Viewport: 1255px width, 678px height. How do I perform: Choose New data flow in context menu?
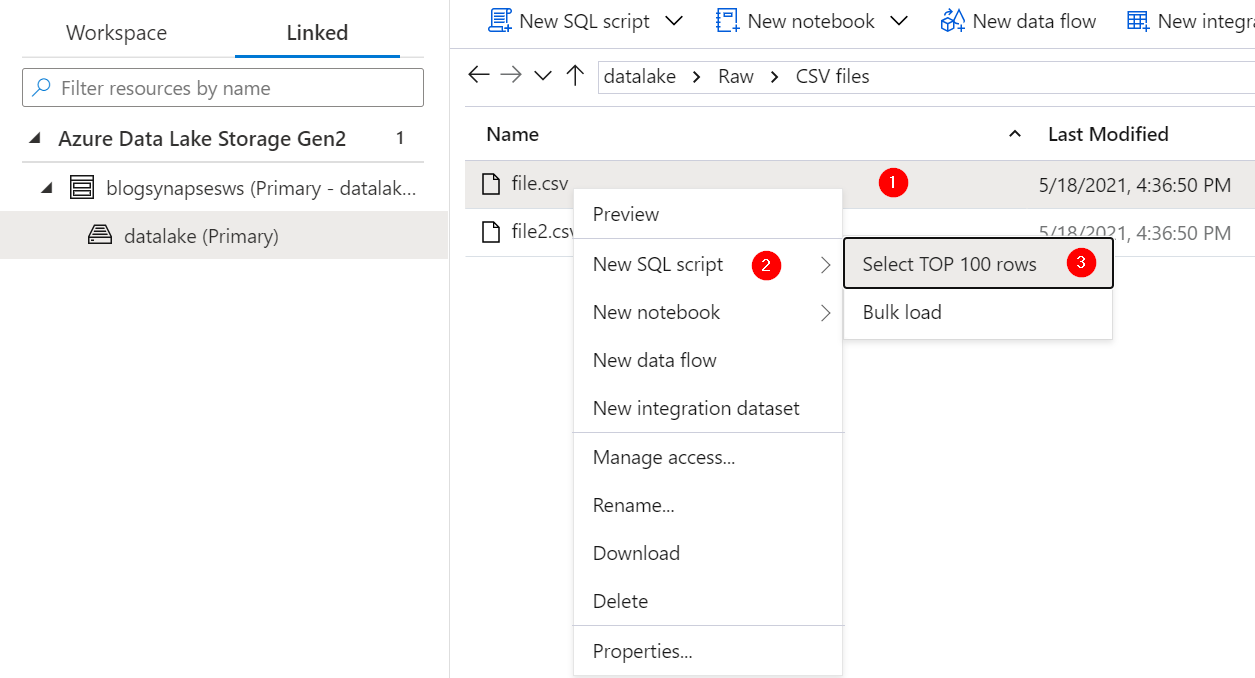pyautogui.click(x=708, y=360)
